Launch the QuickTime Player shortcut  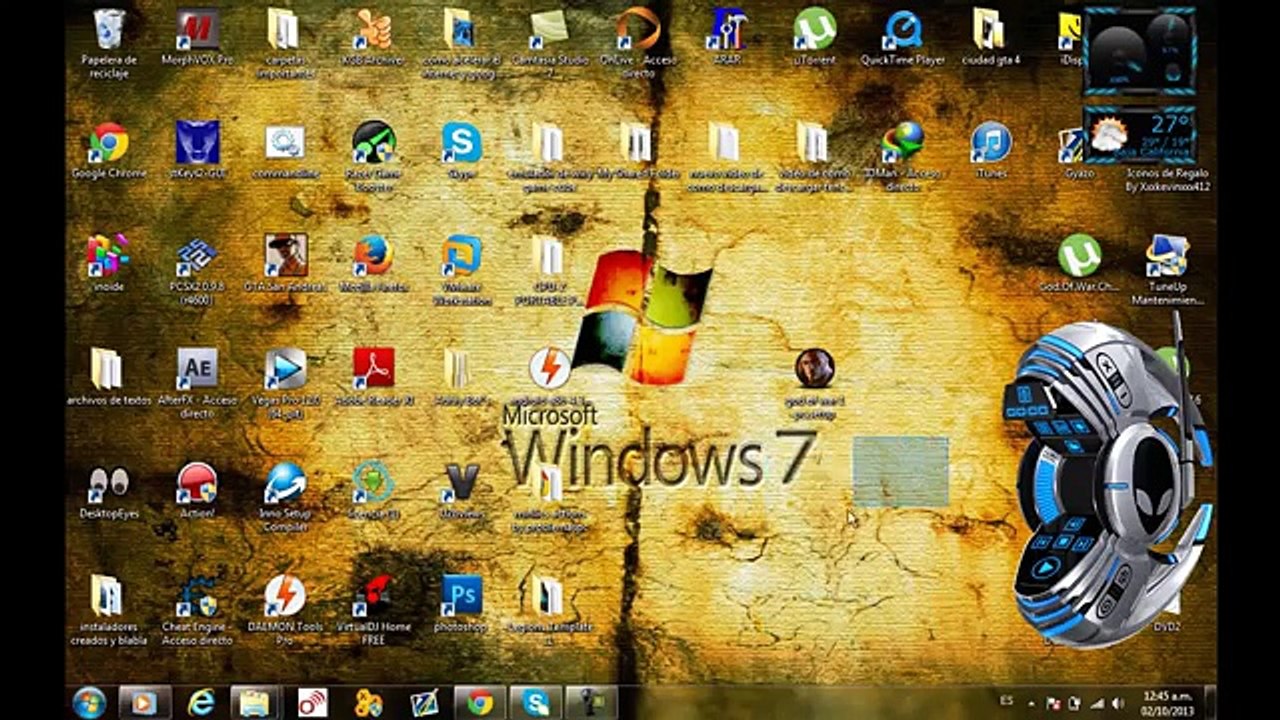coord(902,30)
